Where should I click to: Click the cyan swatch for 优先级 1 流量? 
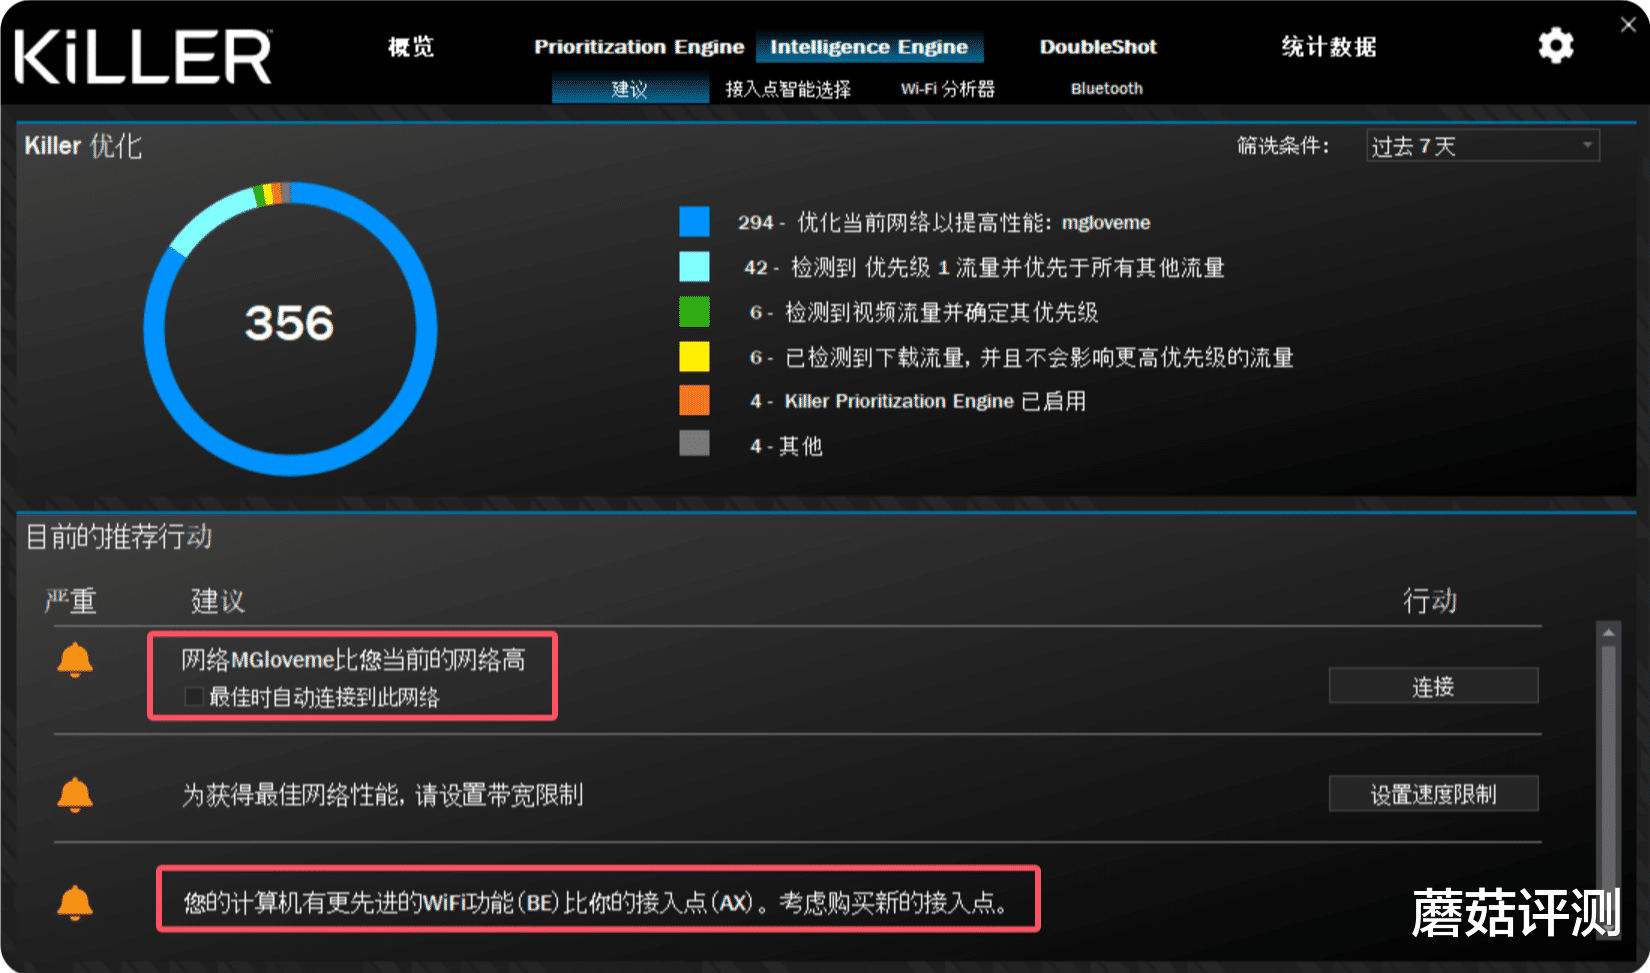(x=694, y=267)
